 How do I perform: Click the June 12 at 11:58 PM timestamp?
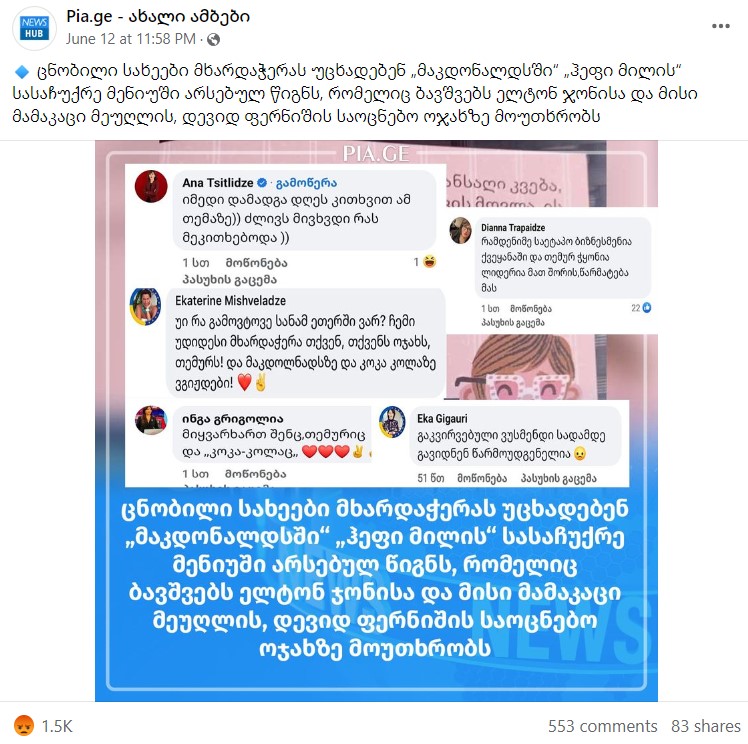[131, 39]
